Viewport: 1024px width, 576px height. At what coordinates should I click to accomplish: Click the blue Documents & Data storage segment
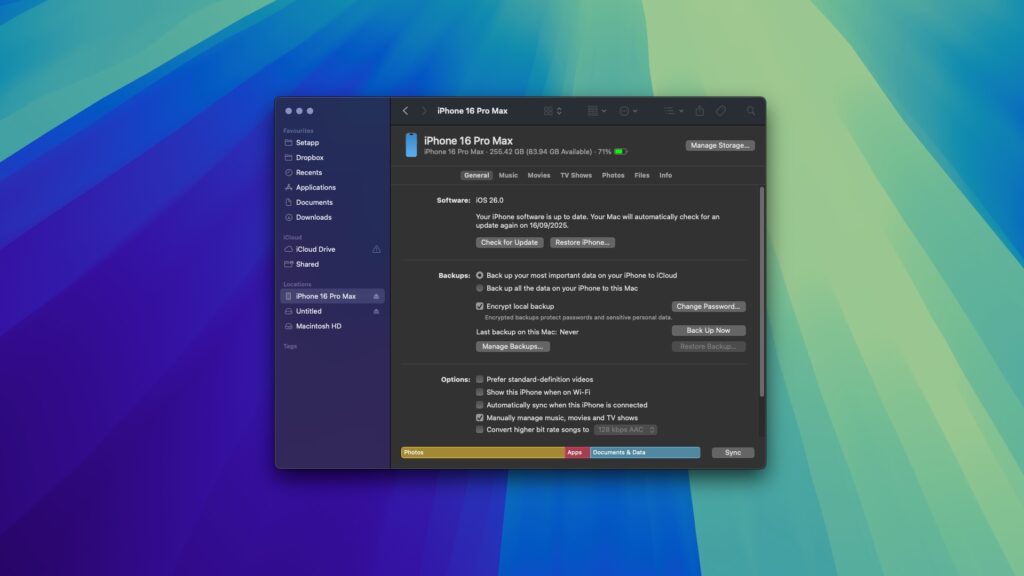click(645, 453)
